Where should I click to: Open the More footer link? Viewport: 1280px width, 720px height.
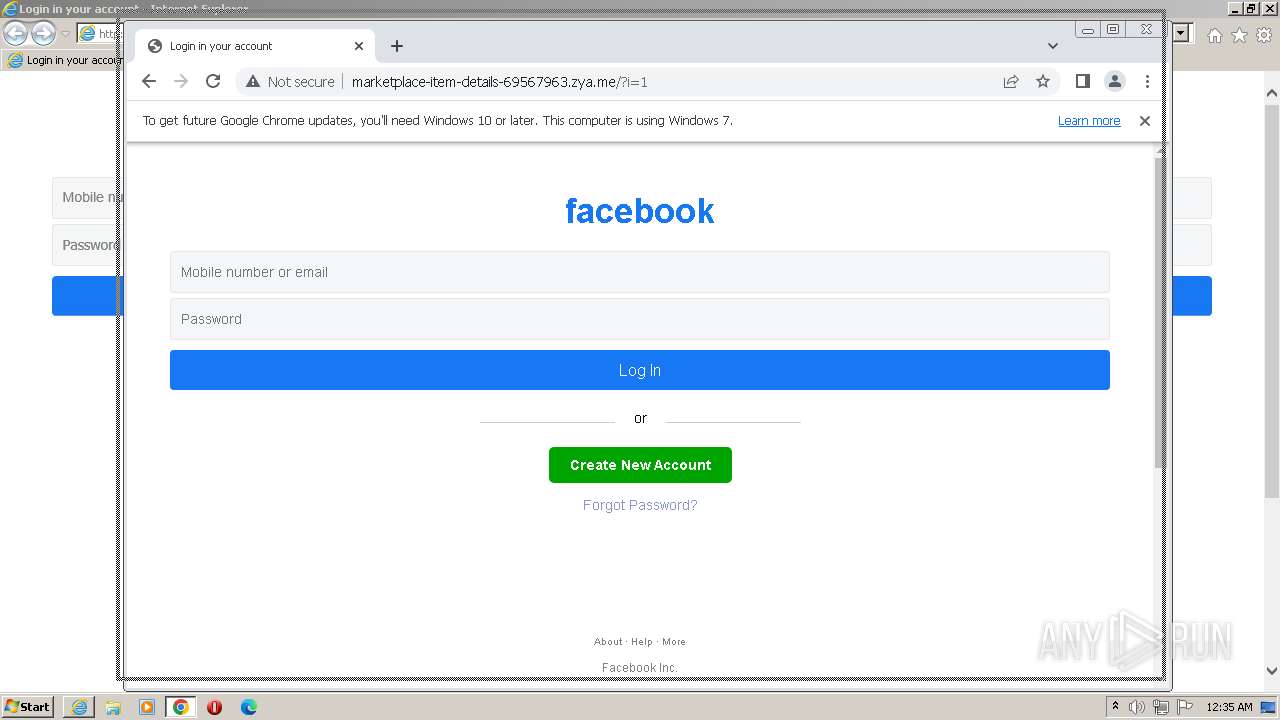[x=674, y=642]
